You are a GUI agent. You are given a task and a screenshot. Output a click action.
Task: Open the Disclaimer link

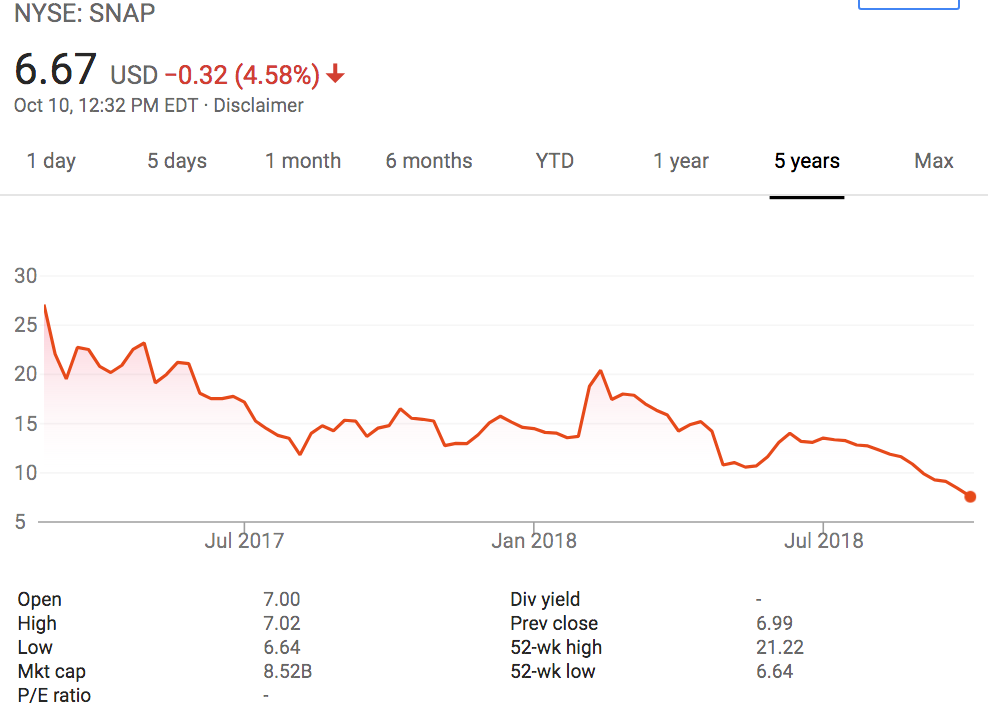pos(258,105)
